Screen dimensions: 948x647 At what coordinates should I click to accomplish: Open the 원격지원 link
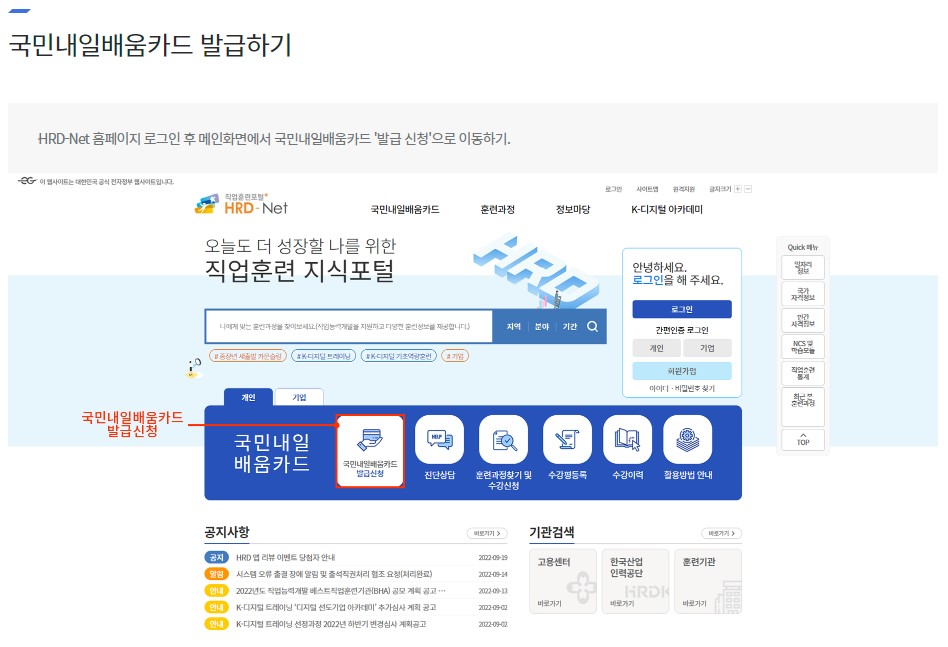684,189
